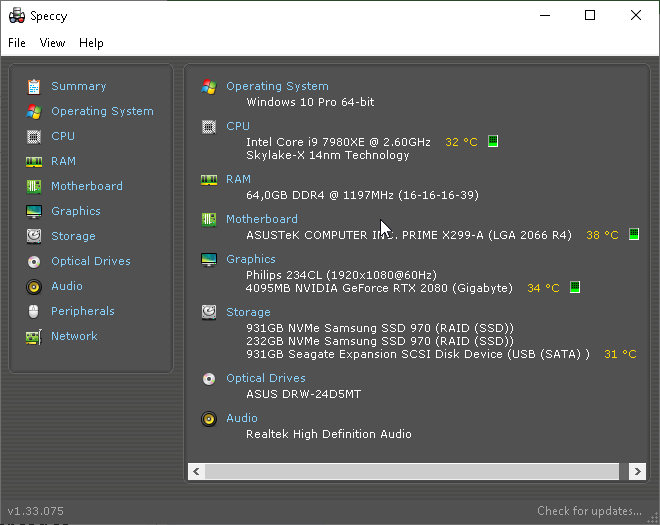Click the horizontal scrollbar right arrow
The width and height of the screenshot is (660, 525).
tap(637, 471)
